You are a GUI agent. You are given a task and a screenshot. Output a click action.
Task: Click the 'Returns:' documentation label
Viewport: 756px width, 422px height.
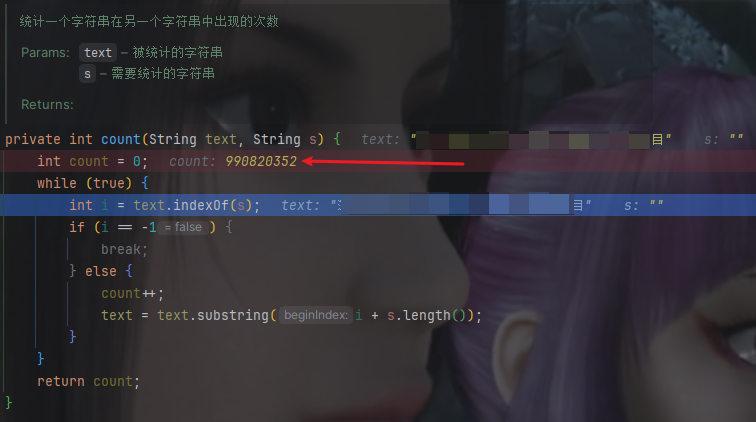[47, 105]
